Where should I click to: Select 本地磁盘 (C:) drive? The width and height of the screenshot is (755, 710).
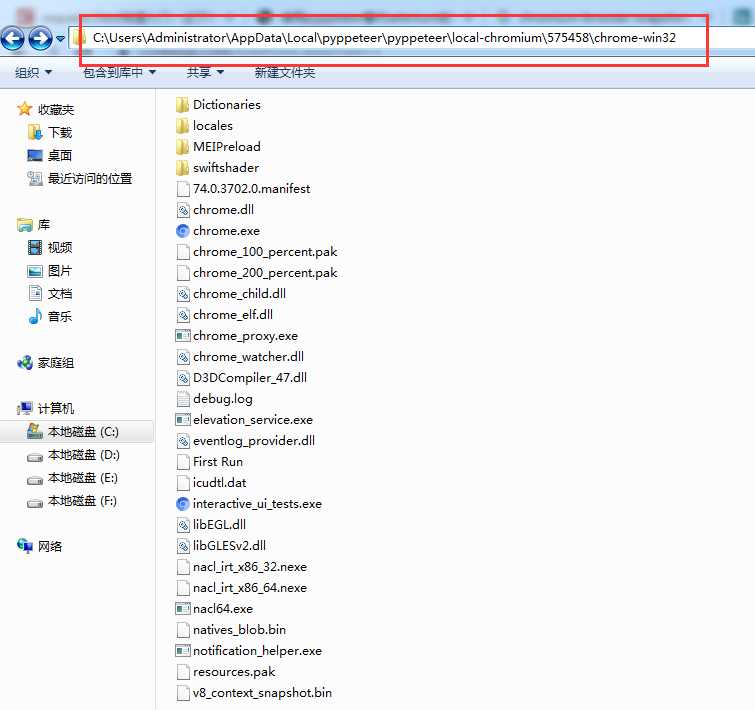[77, 432]
